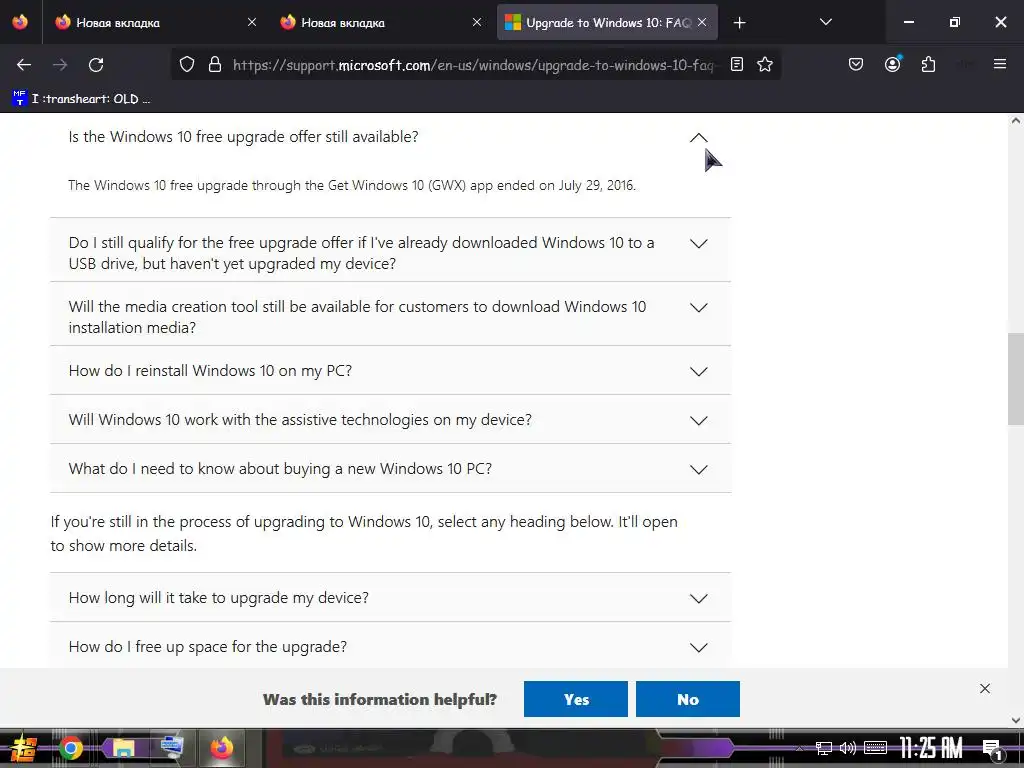Close the first Новая вкладка tab
1024x768 pixels.
(252, 22)
